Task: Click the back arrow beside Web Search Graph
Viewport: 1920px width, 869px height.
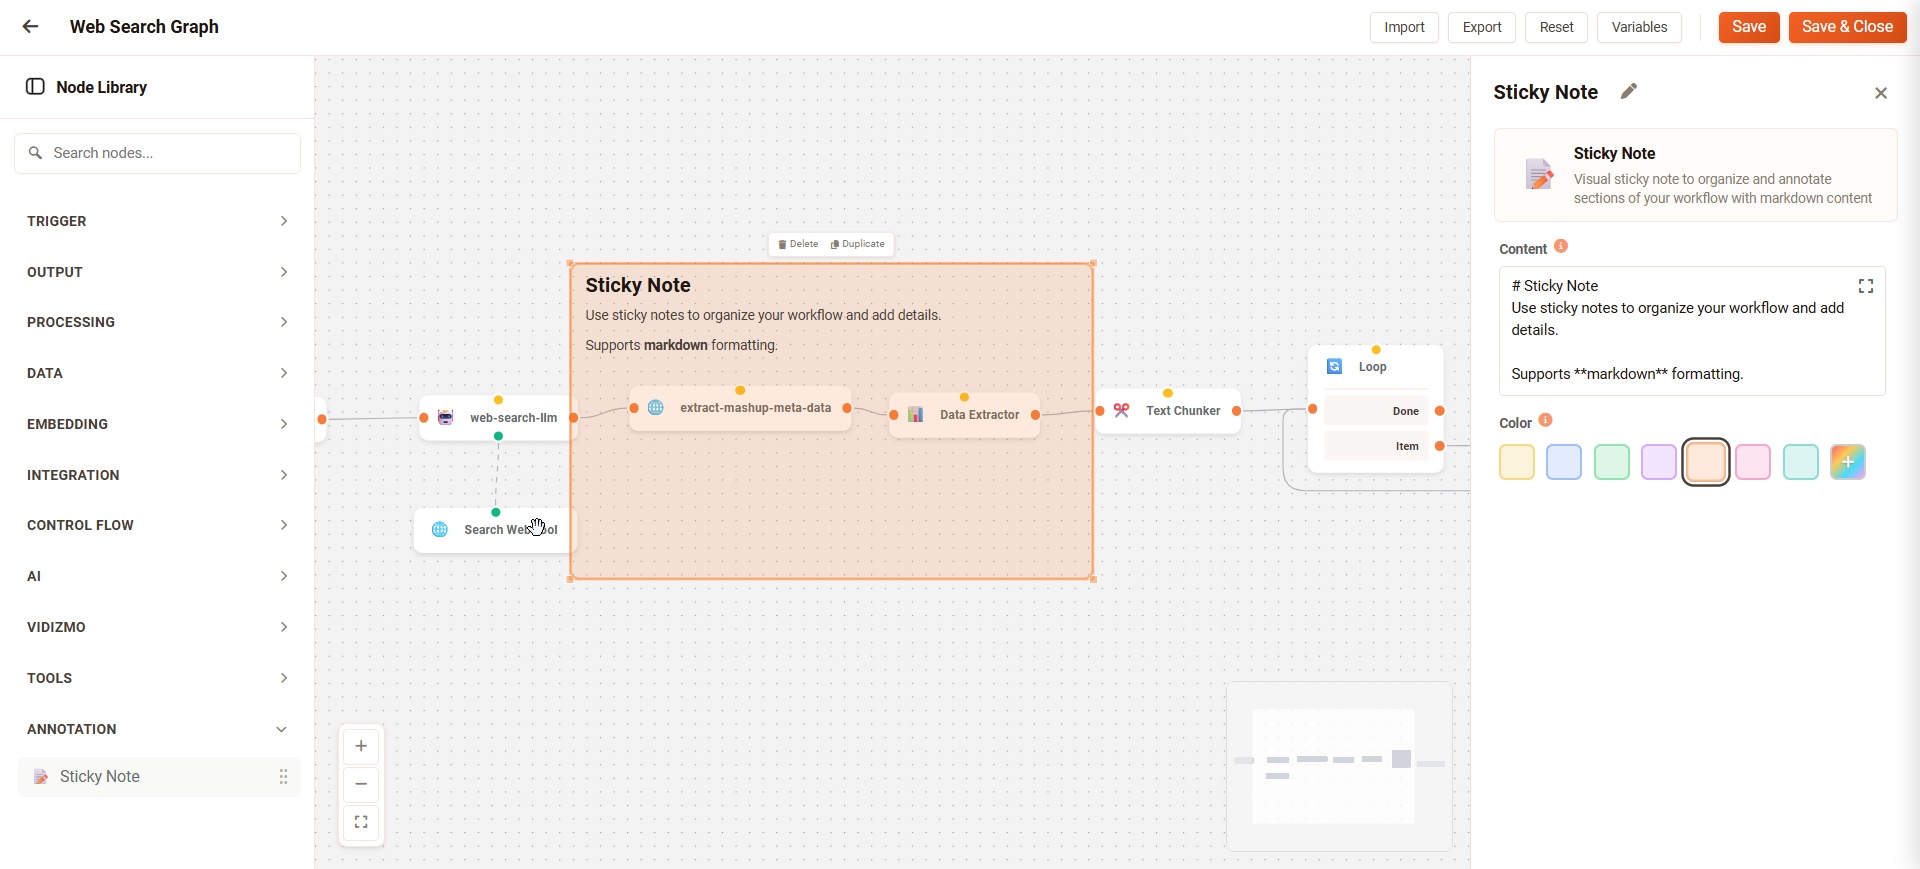Action: click(x=31, y=27)
